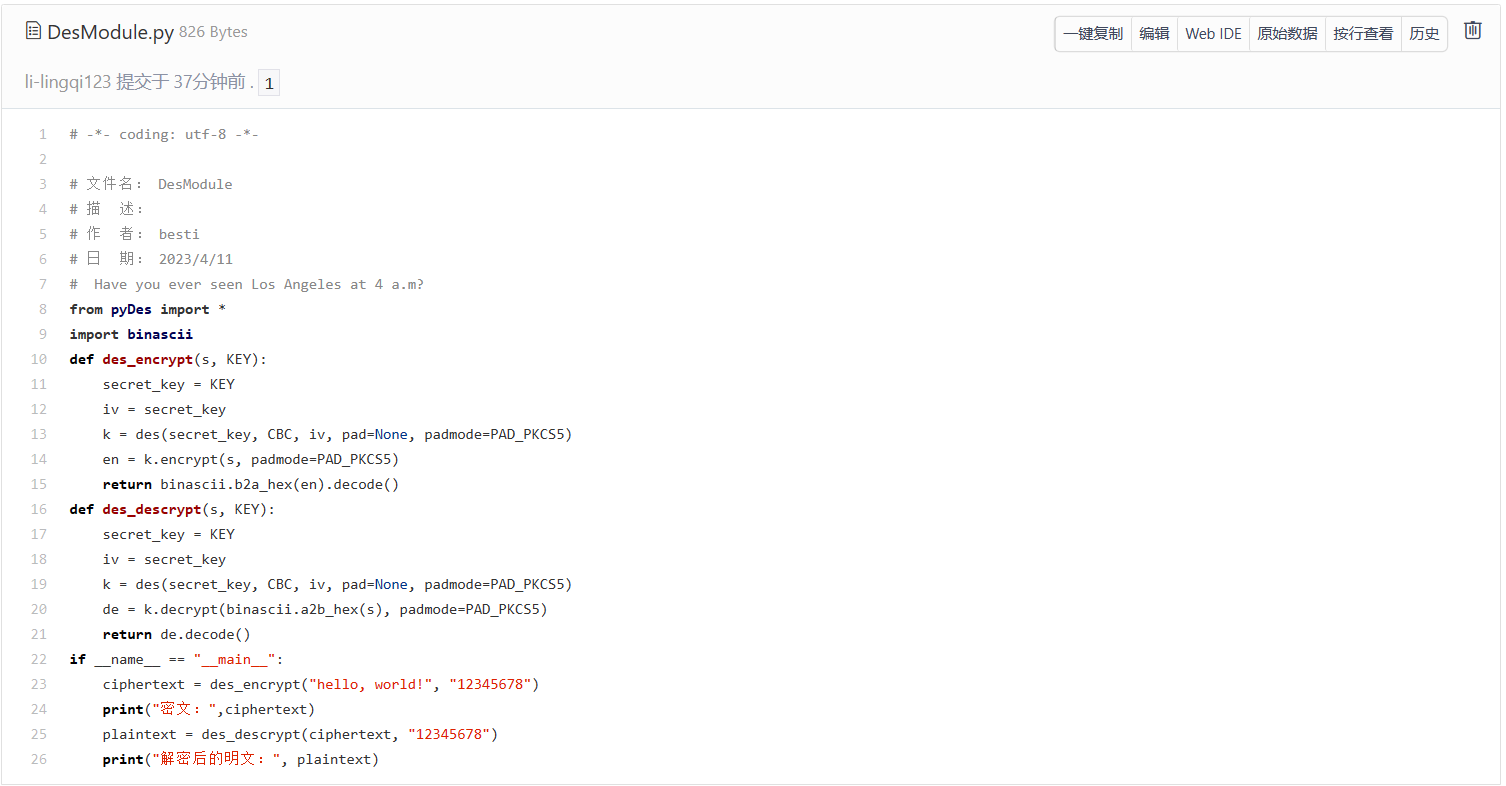Click the file document icon beside DesModule.py
The height and width of the screenshot is (786, 1506).
[x=33, y=32]
